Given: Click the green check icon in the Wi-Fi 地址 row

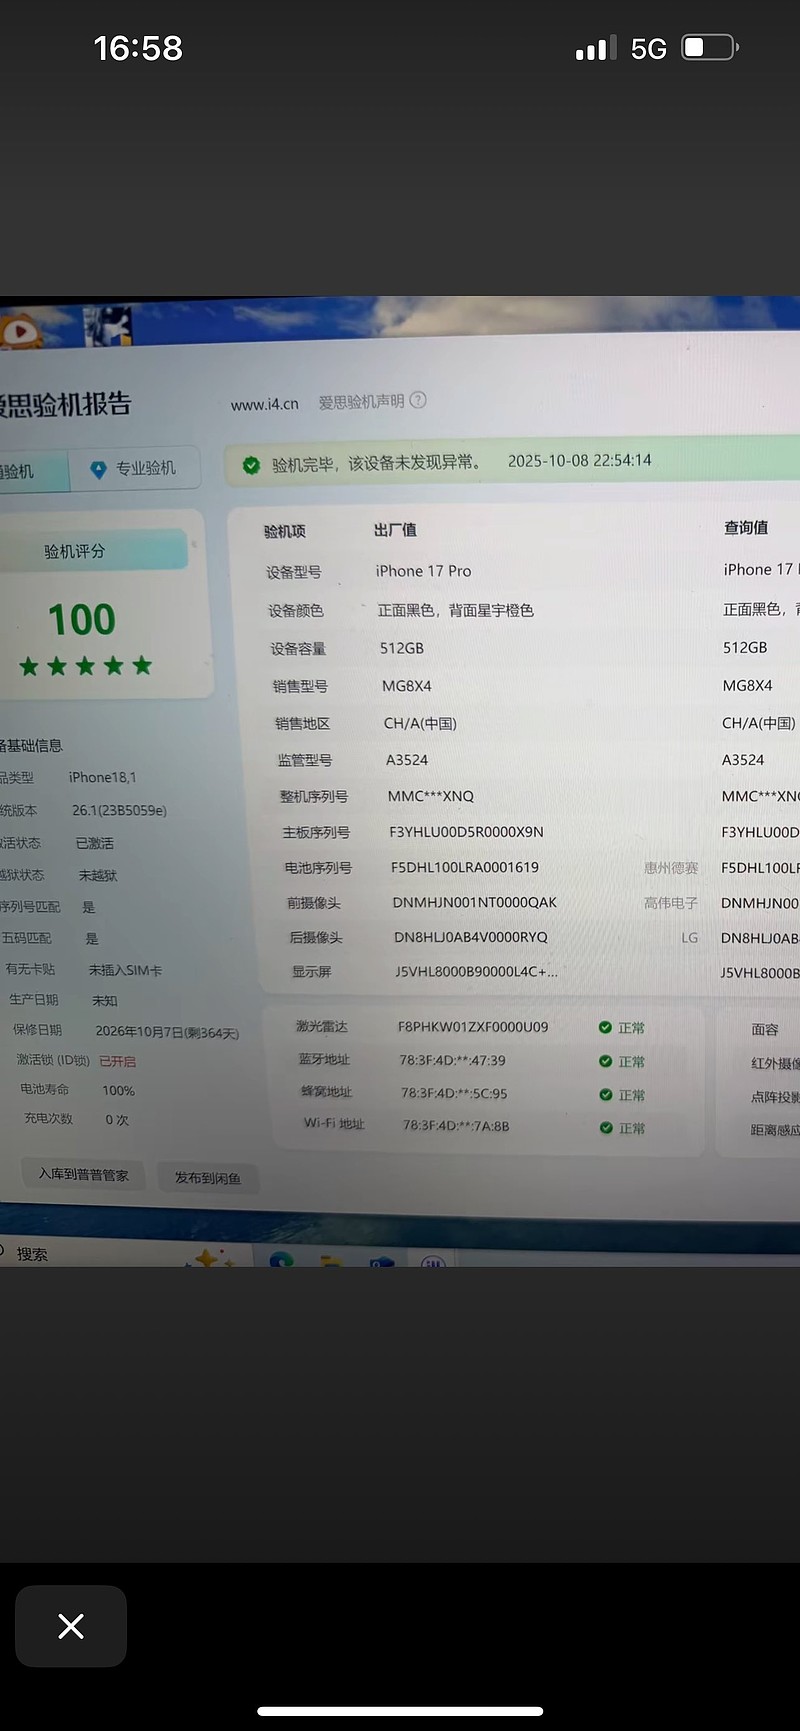Looking at the screenshot, I should click(605, 1128).
